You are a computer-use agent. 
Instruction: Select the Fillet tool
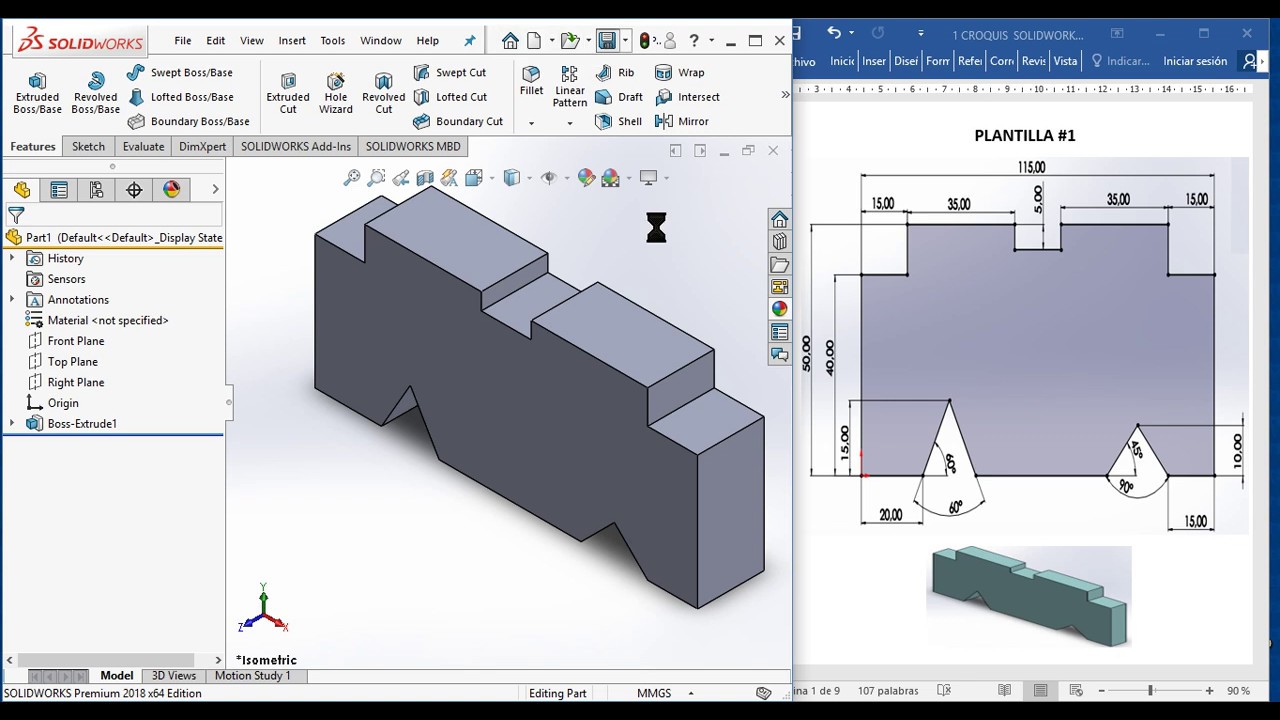tap(531, 81)
